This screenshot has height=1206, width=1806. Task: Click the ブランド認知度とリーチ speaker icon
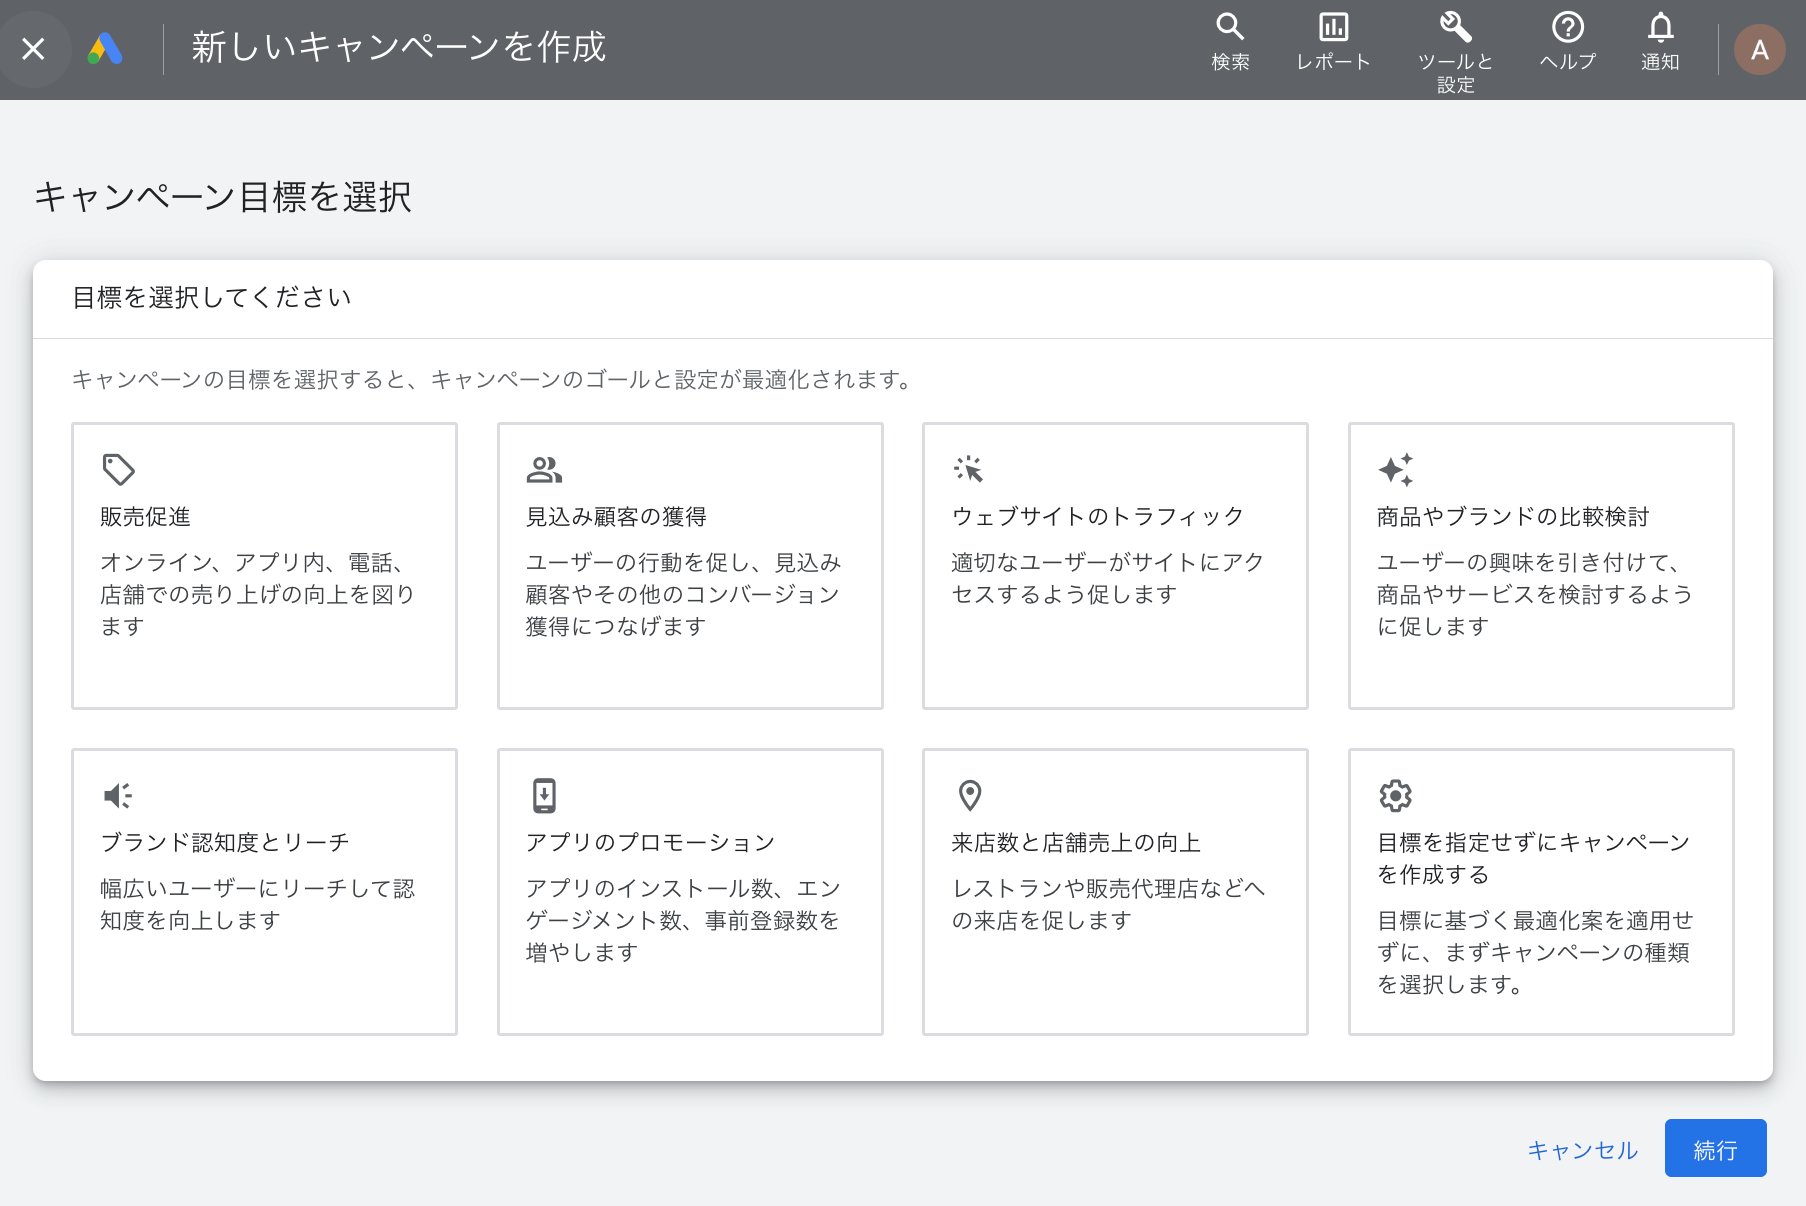pyautogui.click(x=117, y=795)
